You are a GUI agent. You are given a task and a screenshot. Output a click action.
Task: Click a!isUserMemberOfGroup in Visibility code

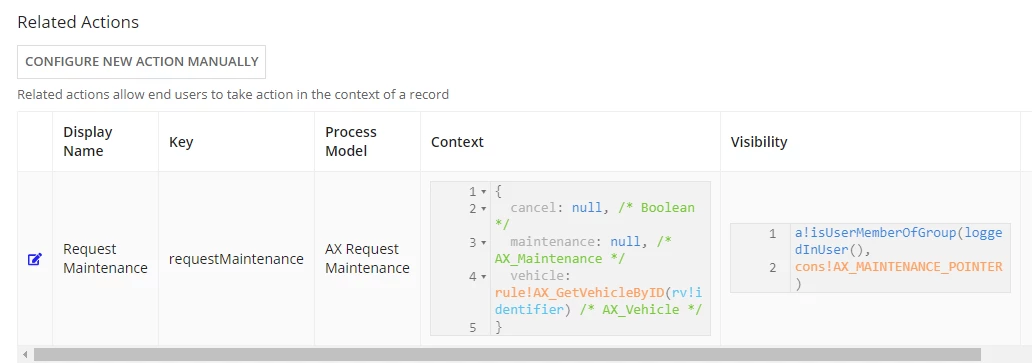tap(876, 233)
